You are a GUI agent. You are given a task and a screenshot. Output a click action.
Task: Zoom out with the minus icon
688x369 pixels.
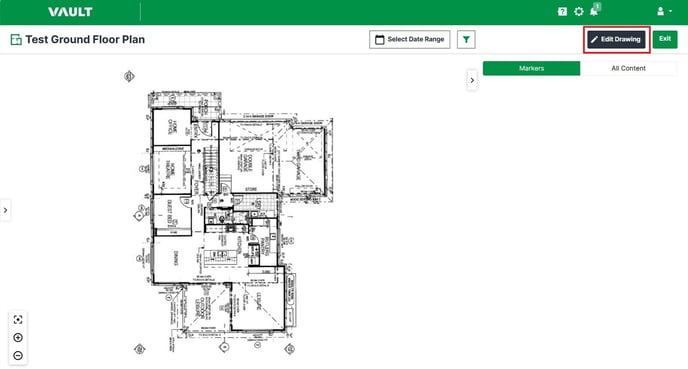[18, 355]
